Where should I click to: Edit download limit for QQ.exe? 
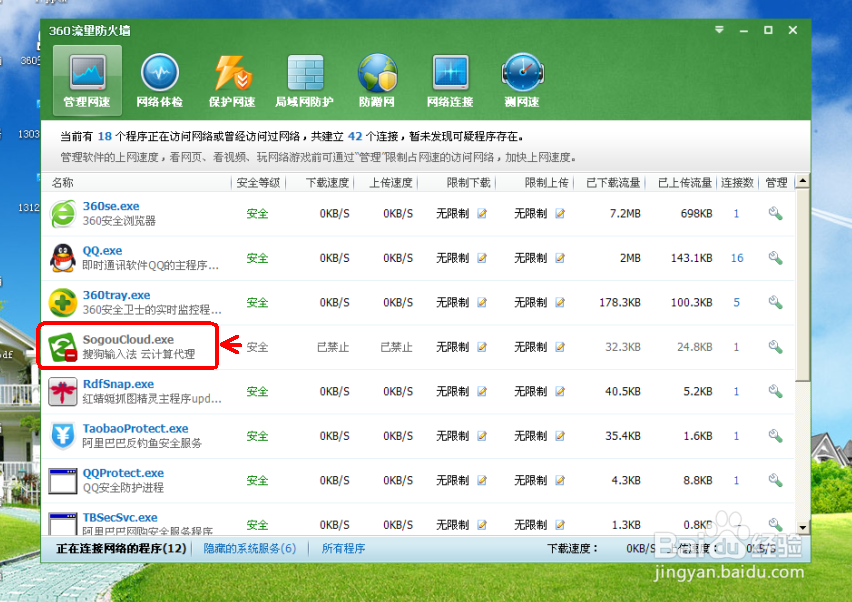click(x=482, y=258)
